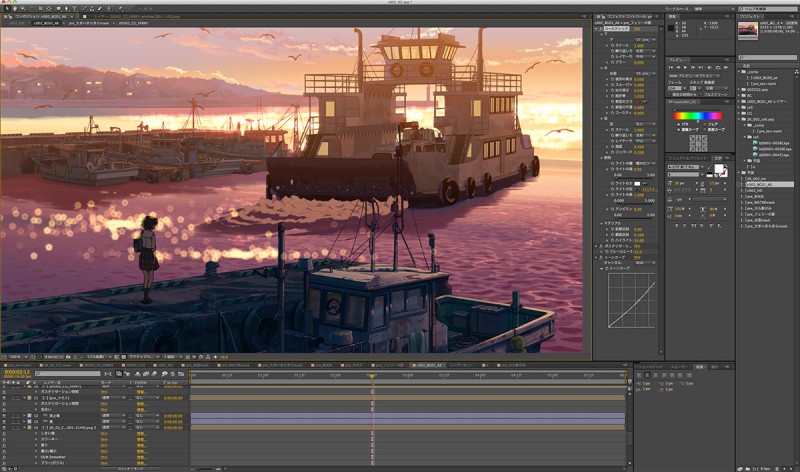Open timeline composition mini-flowchart icon
This screenshot has width=800, height=472.
coord(108,374)
